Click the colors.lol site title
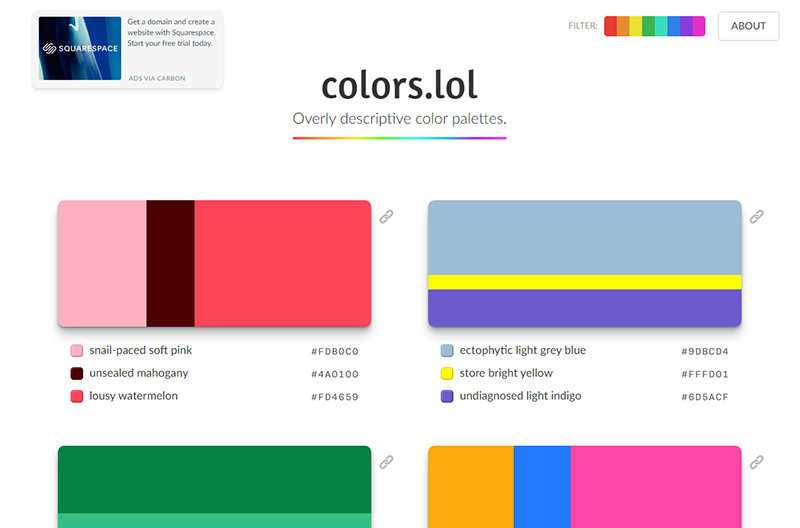This screenshot has width=800, height=528. point(399,85)
